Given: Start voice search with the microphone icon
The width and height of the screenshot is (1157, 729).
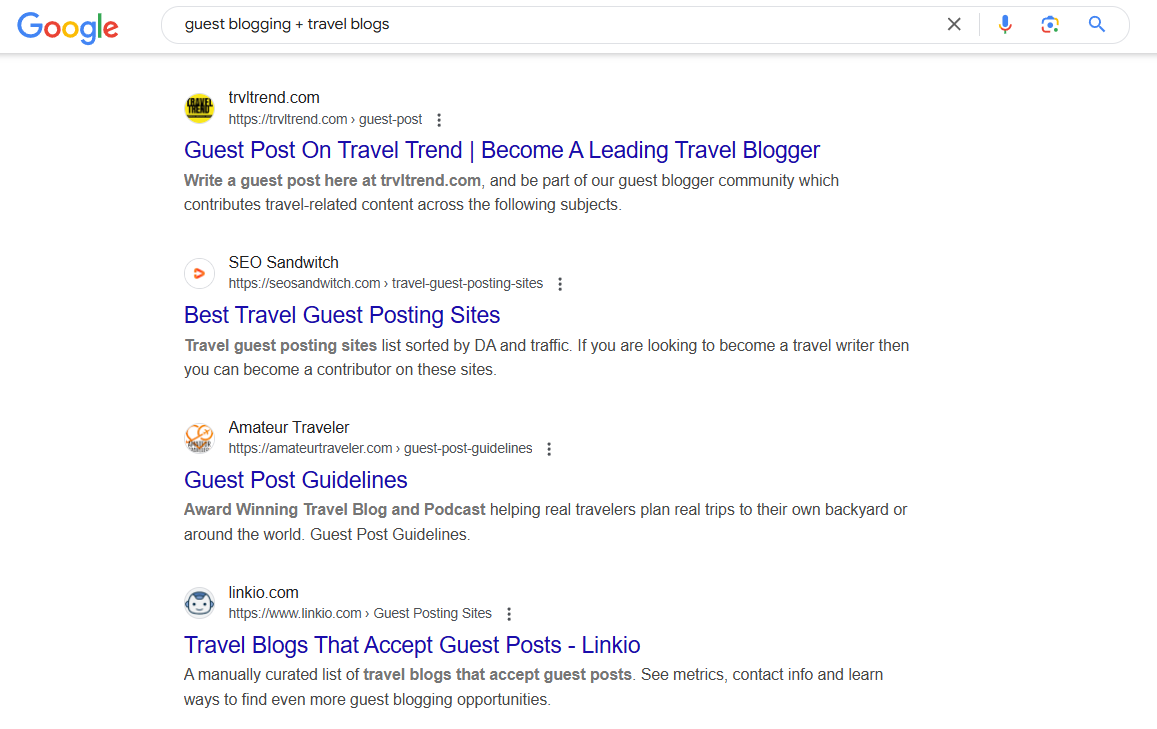Looking at the screenshot, I should coord(1004,24).
